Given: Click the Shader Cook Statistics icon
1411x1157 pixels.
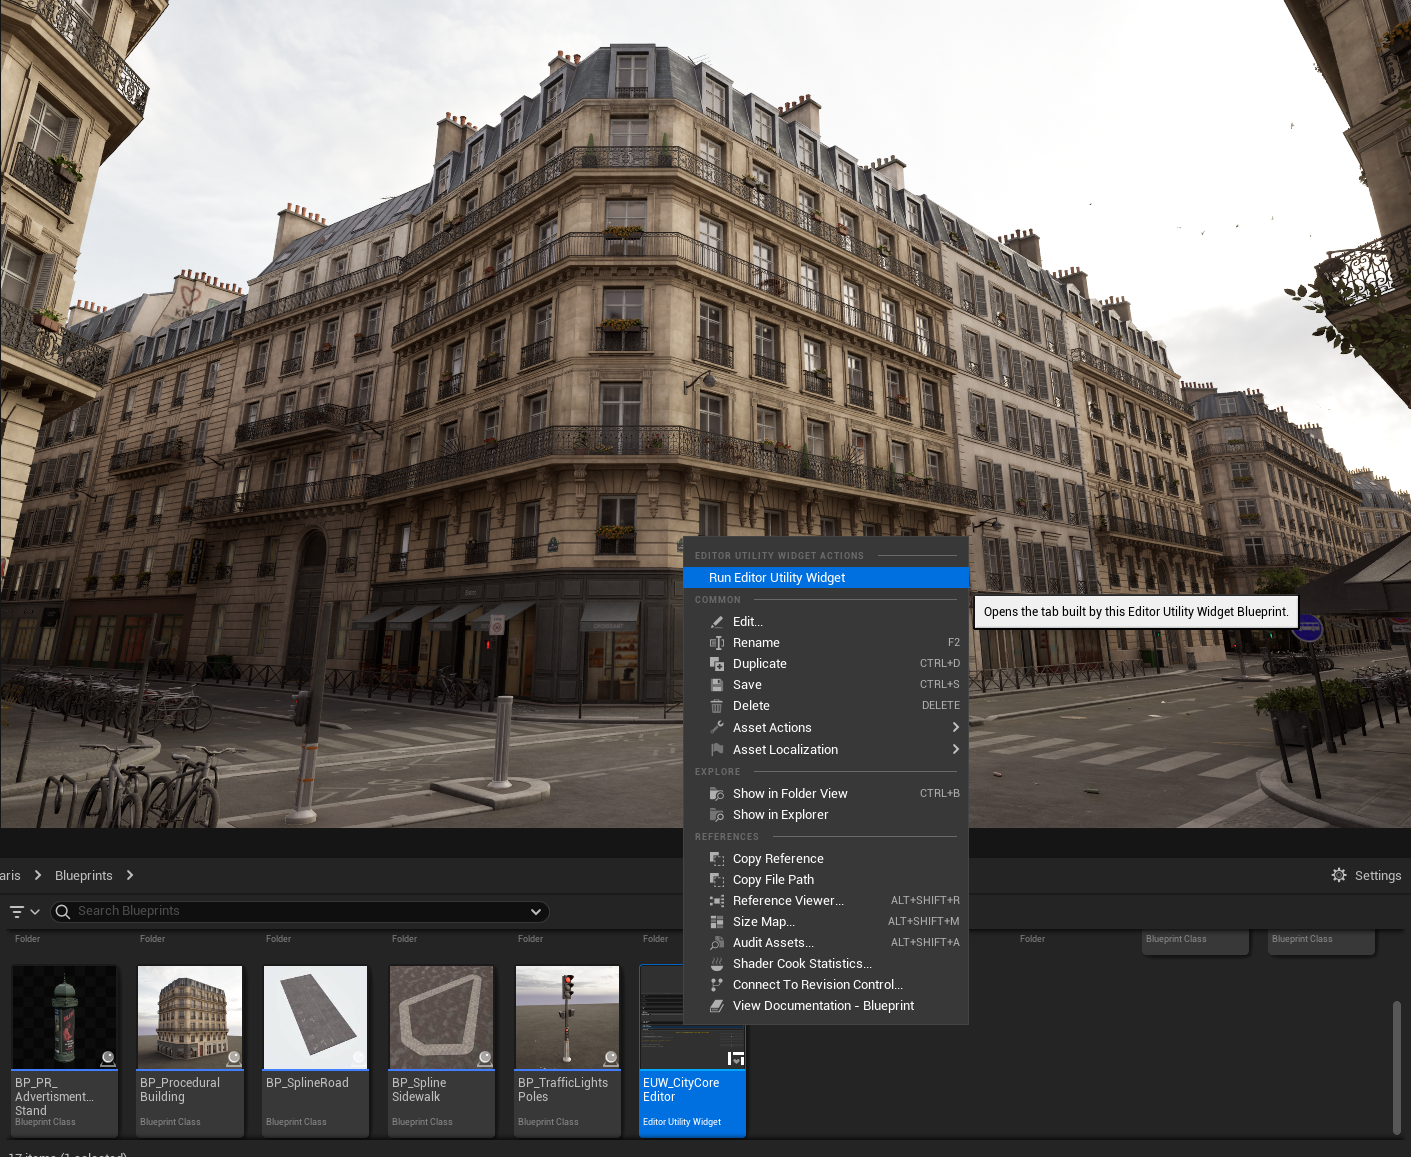Looking at the screenshot, I should 716,964.
